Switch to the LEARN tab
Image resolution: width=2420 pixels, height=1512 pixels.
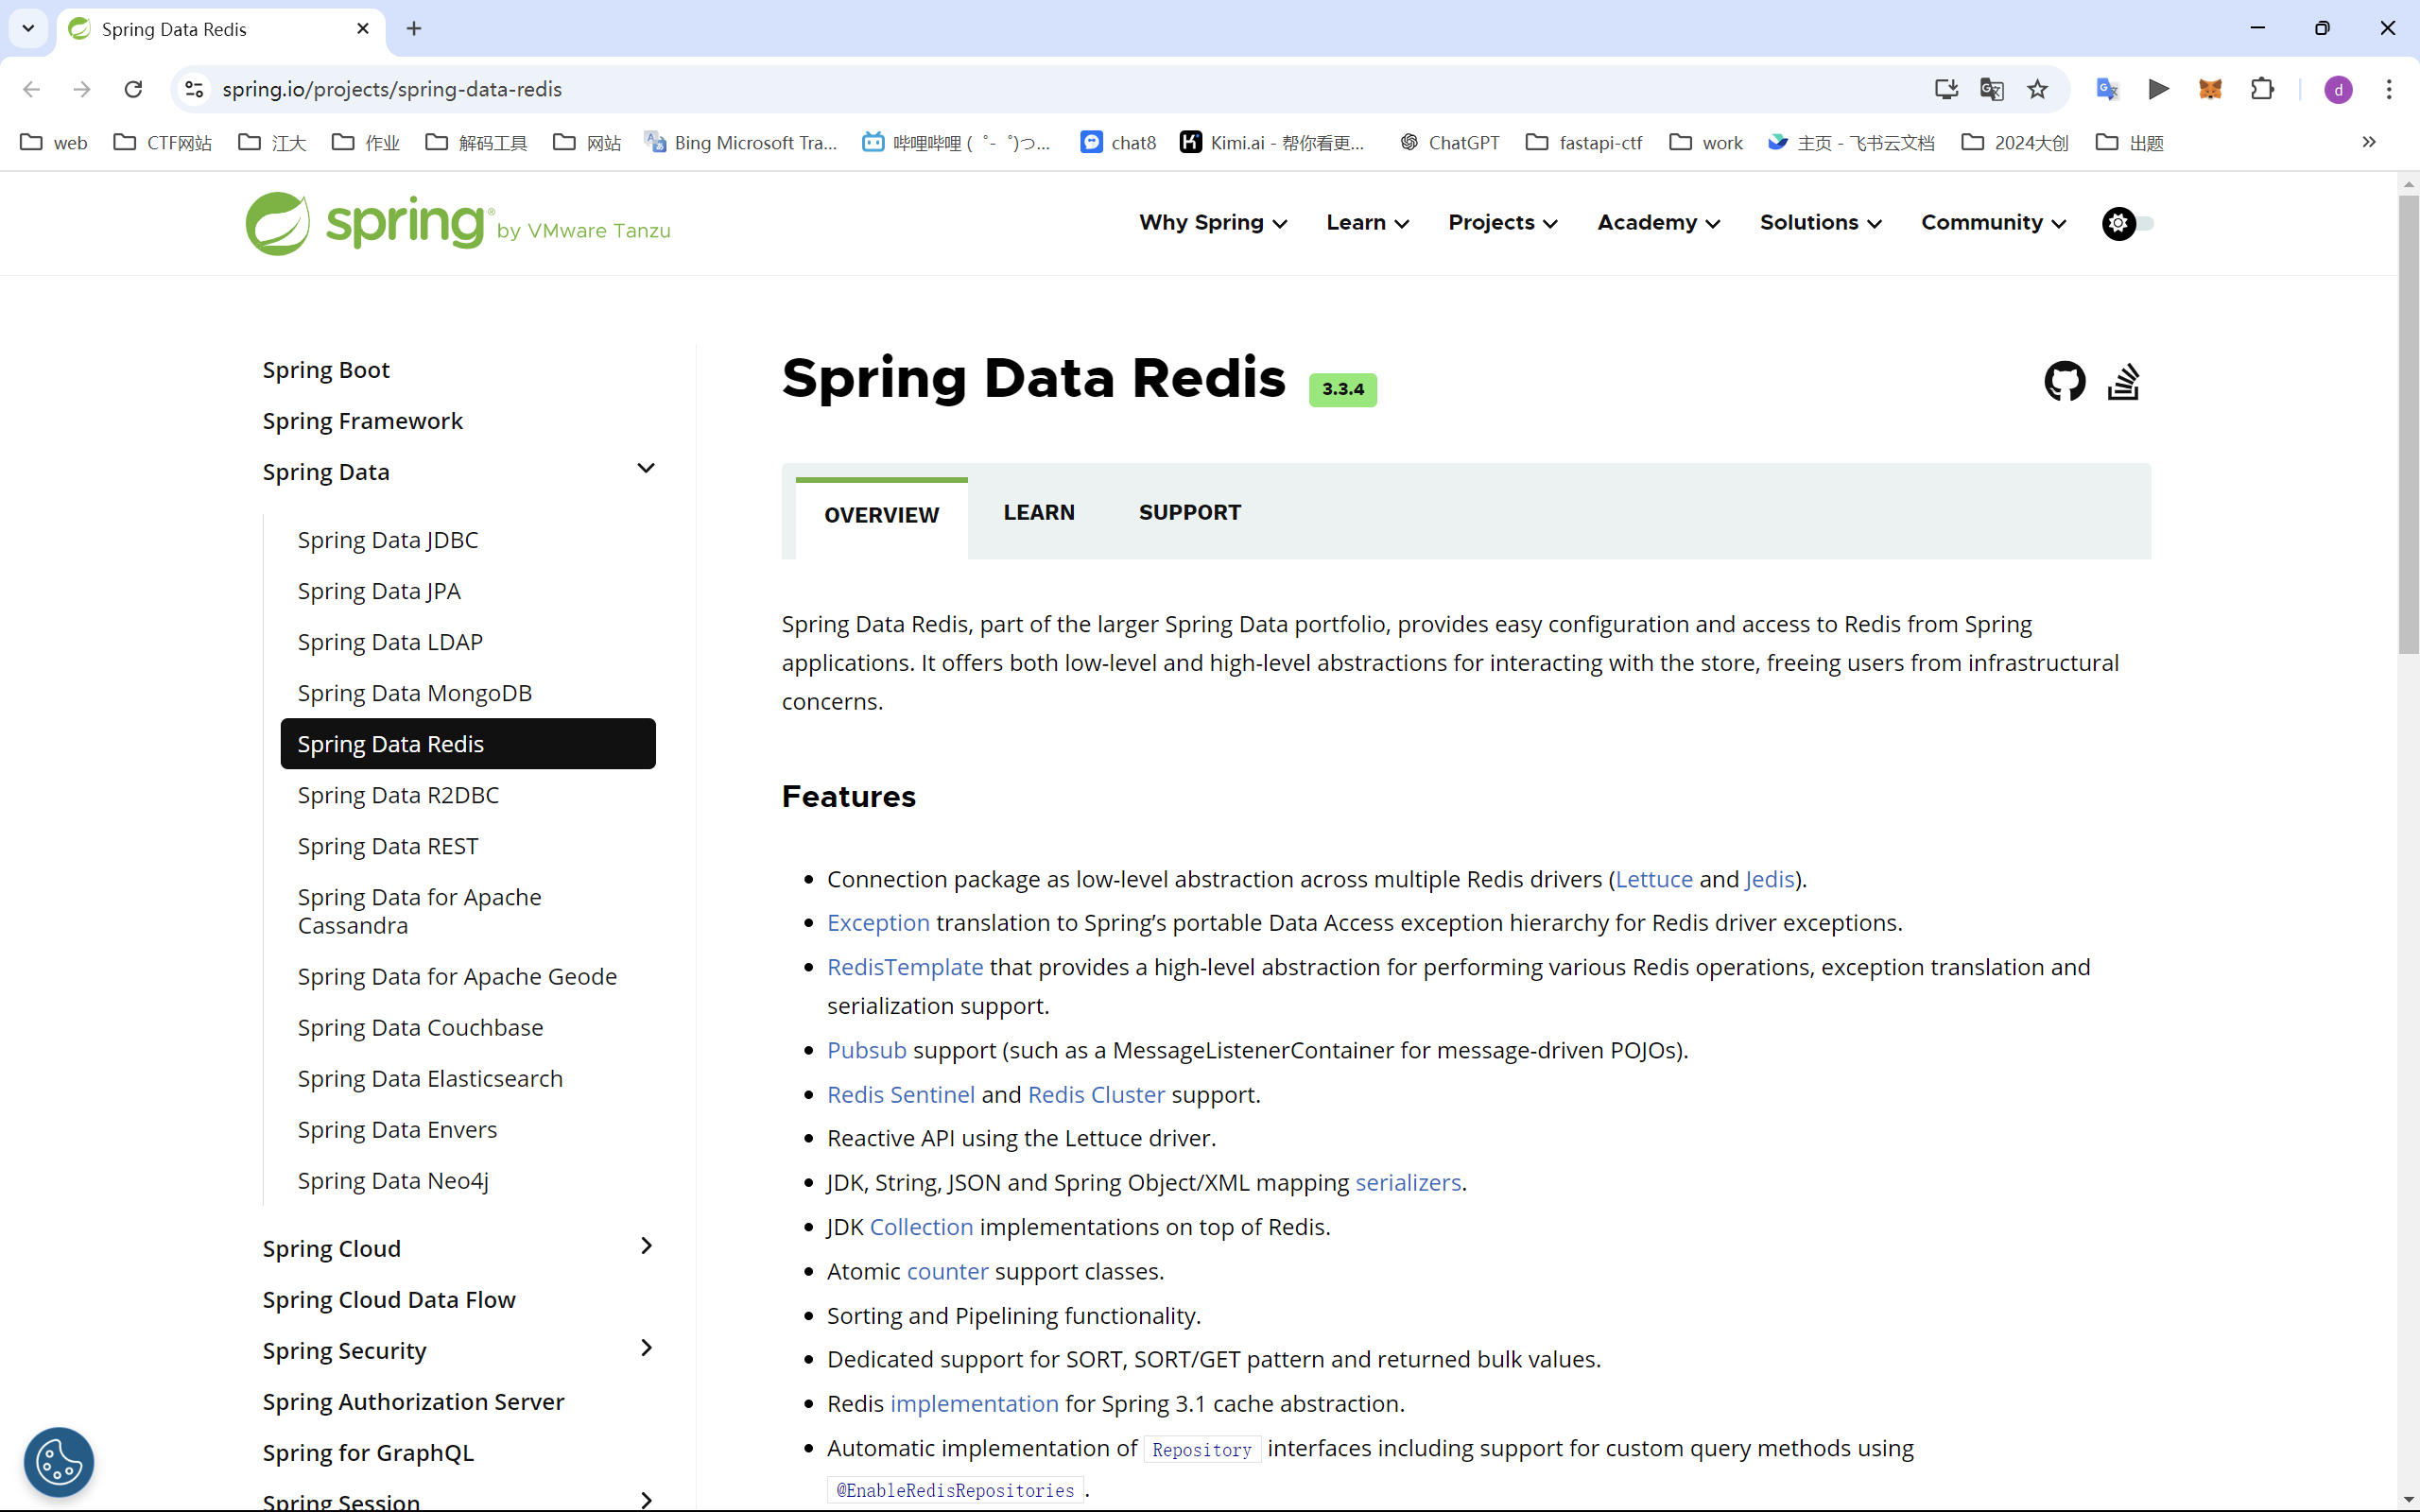click(x=1039, y=513)
